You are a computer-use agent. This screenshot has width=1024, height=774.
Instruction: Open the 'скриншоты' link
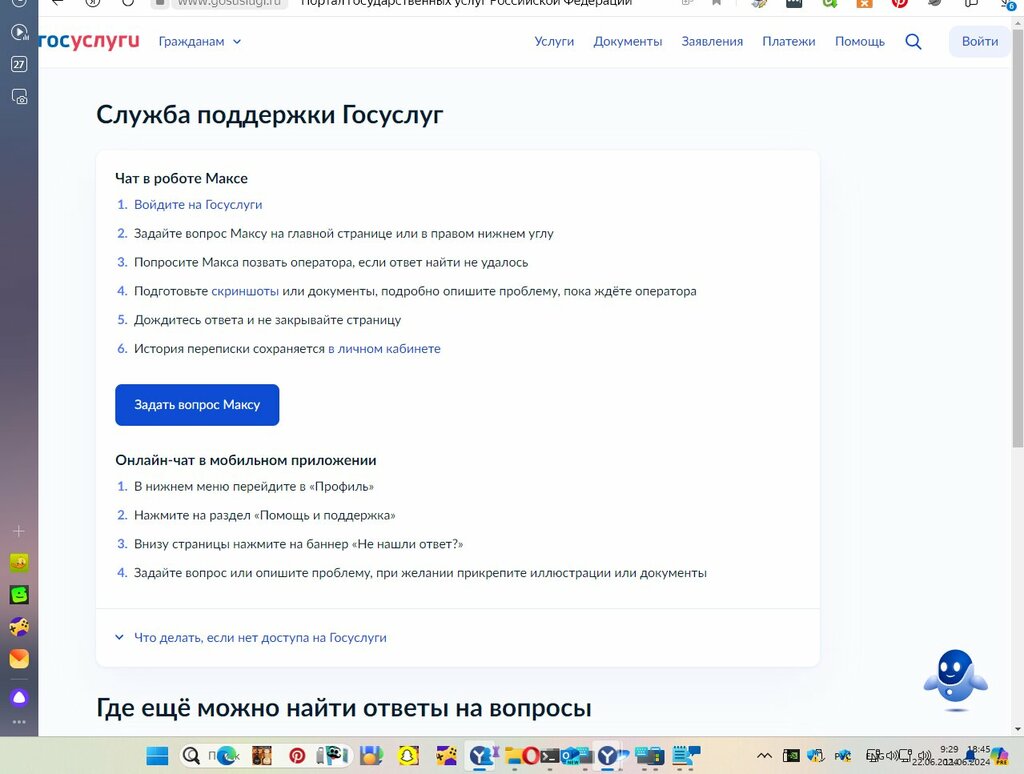coord(245,291)
